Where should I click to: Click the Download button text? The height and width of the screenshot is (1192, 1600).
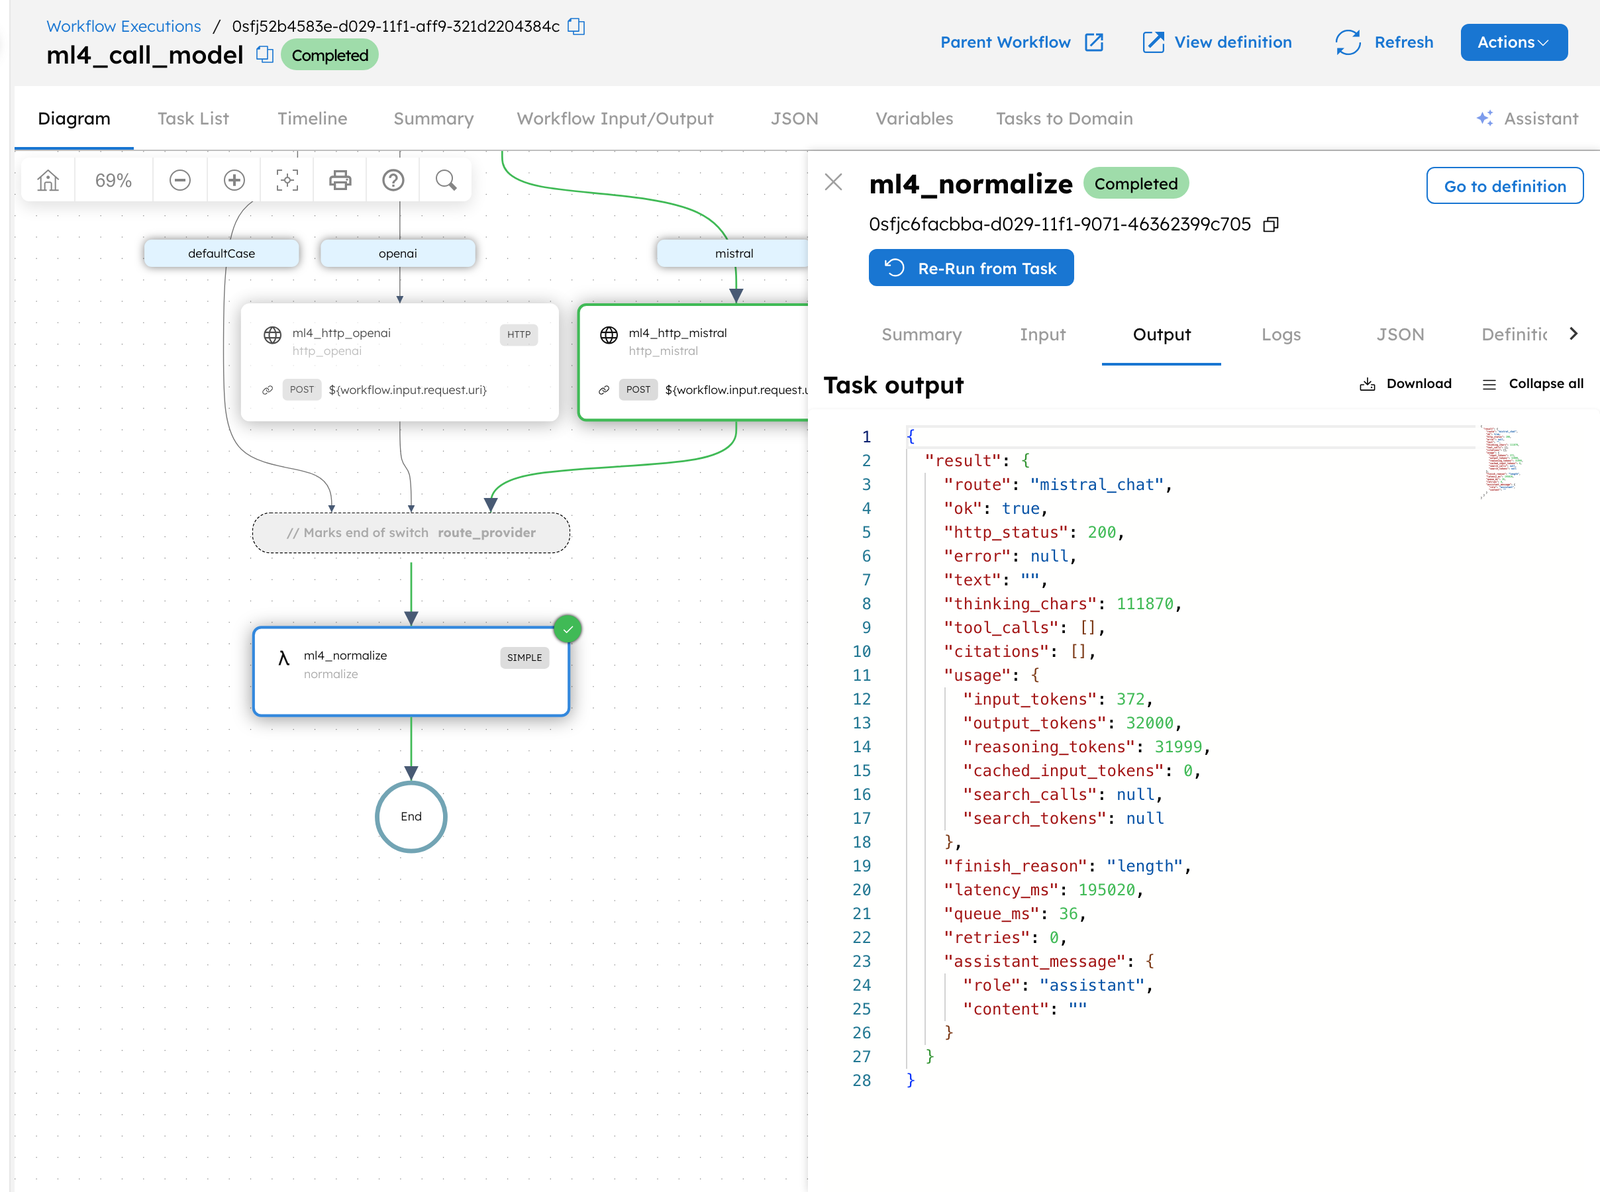tap(1419, 384)
